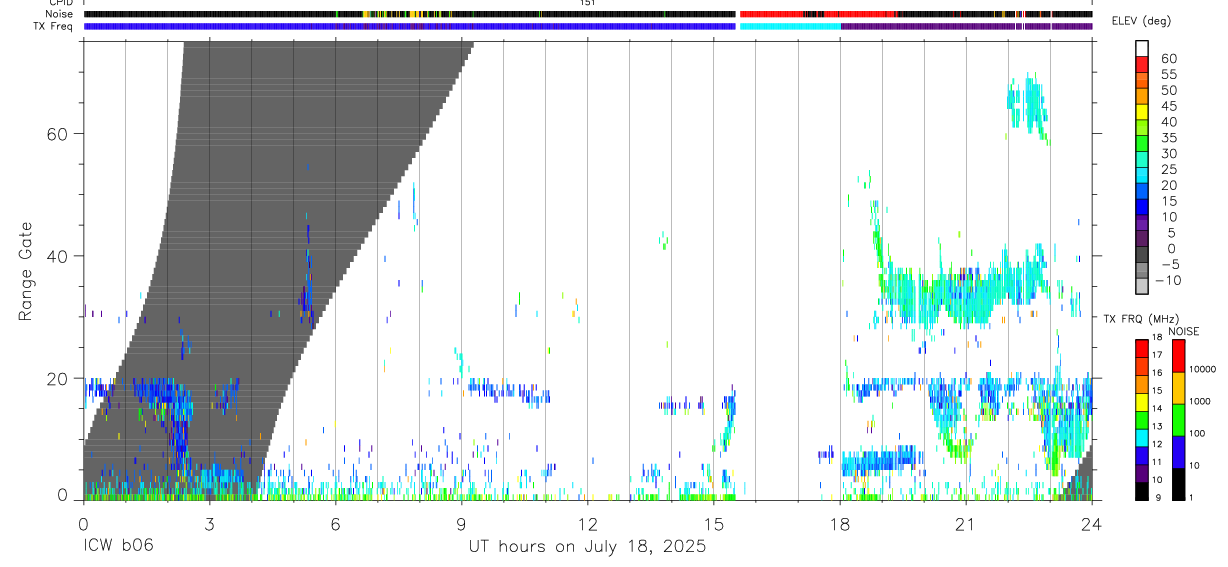This screenshot has width=1228, height=567.
Task: Pick the cyan segment of TX FRQ bar
Action: [x=1142, y=438]
